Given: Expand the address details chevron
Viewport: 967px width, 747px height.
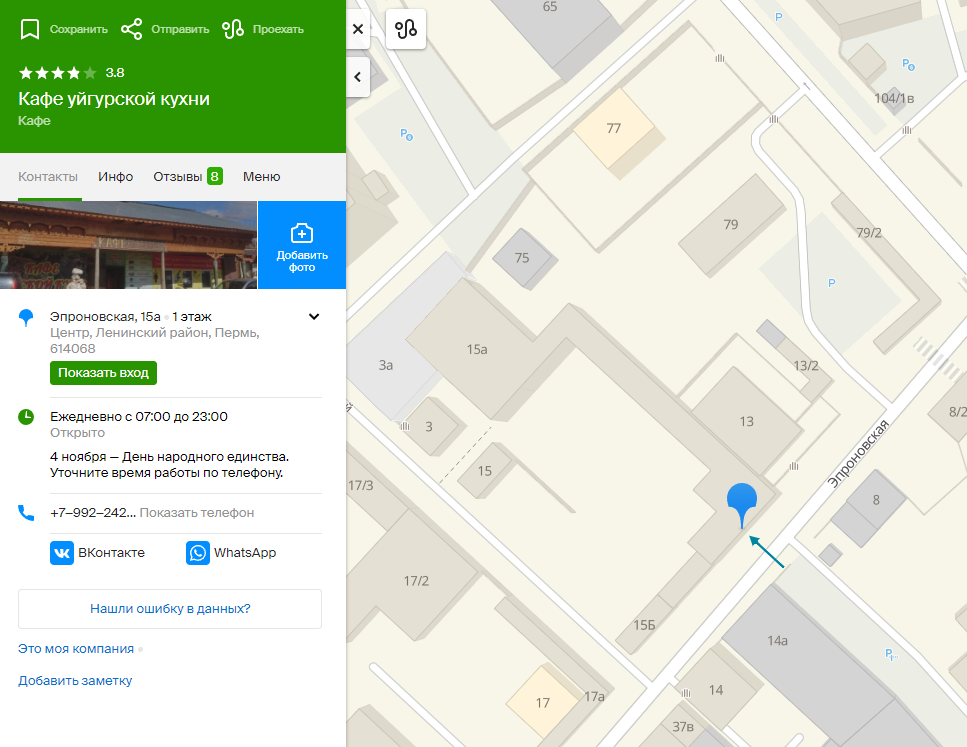Looking at the screenshot, I should [314, 316].
